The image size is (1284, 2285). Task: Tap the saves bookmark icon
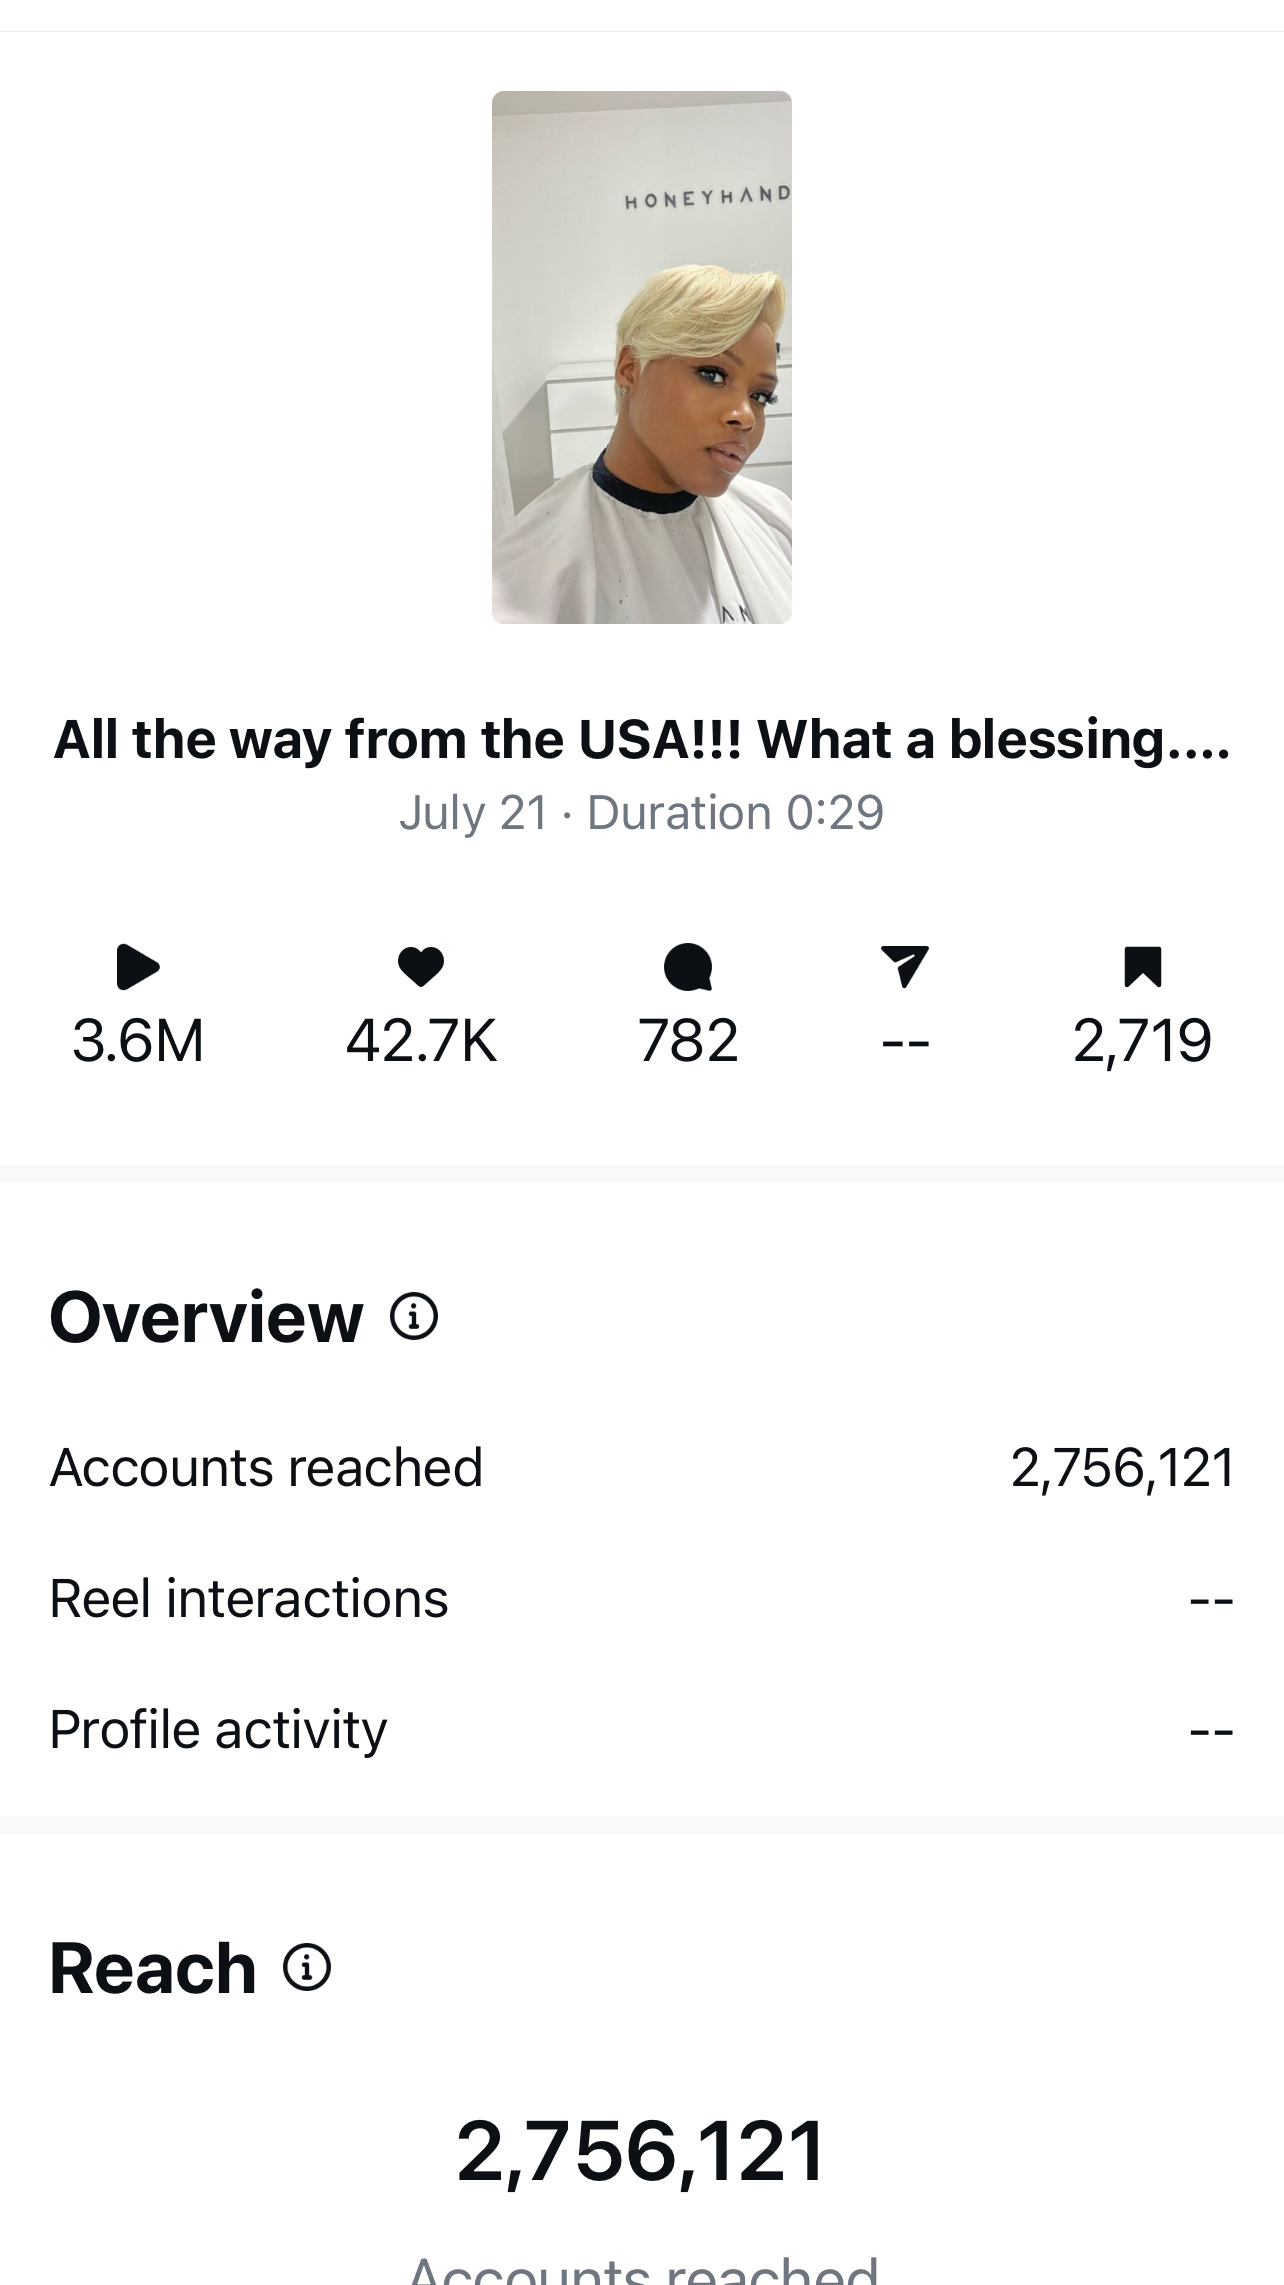[1142, 967]
